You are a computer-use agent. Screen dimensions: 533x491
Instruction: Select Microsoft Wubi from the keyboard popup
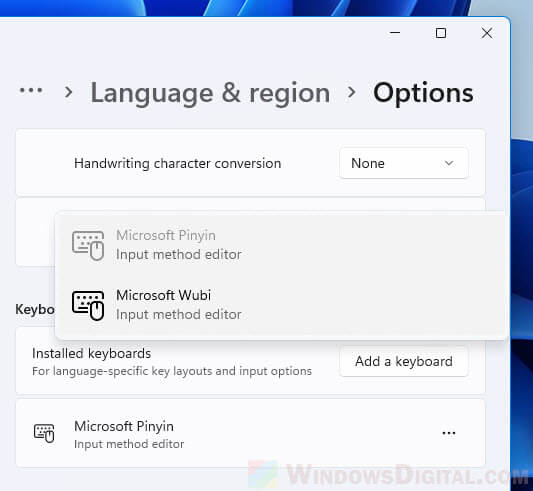pos(281,305)
